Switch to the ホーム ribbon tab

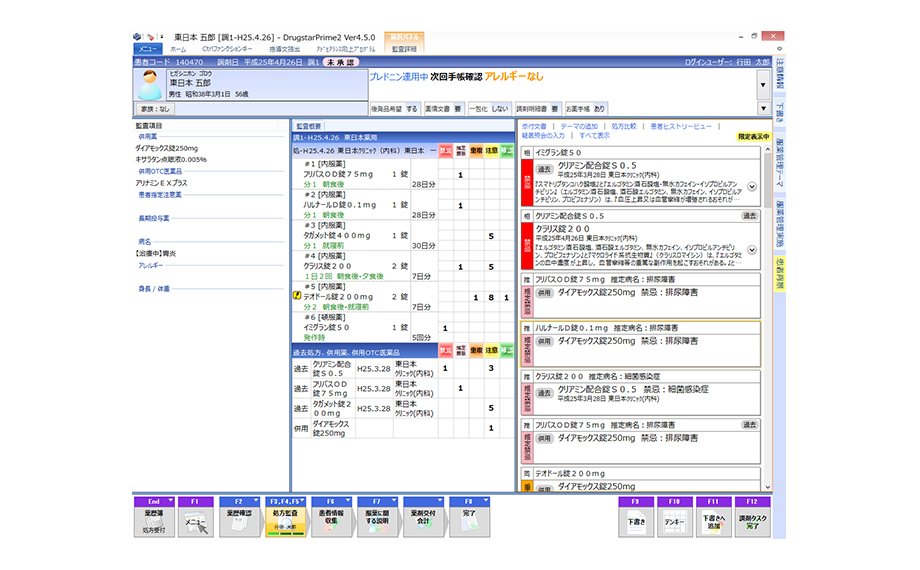[177, 48]
